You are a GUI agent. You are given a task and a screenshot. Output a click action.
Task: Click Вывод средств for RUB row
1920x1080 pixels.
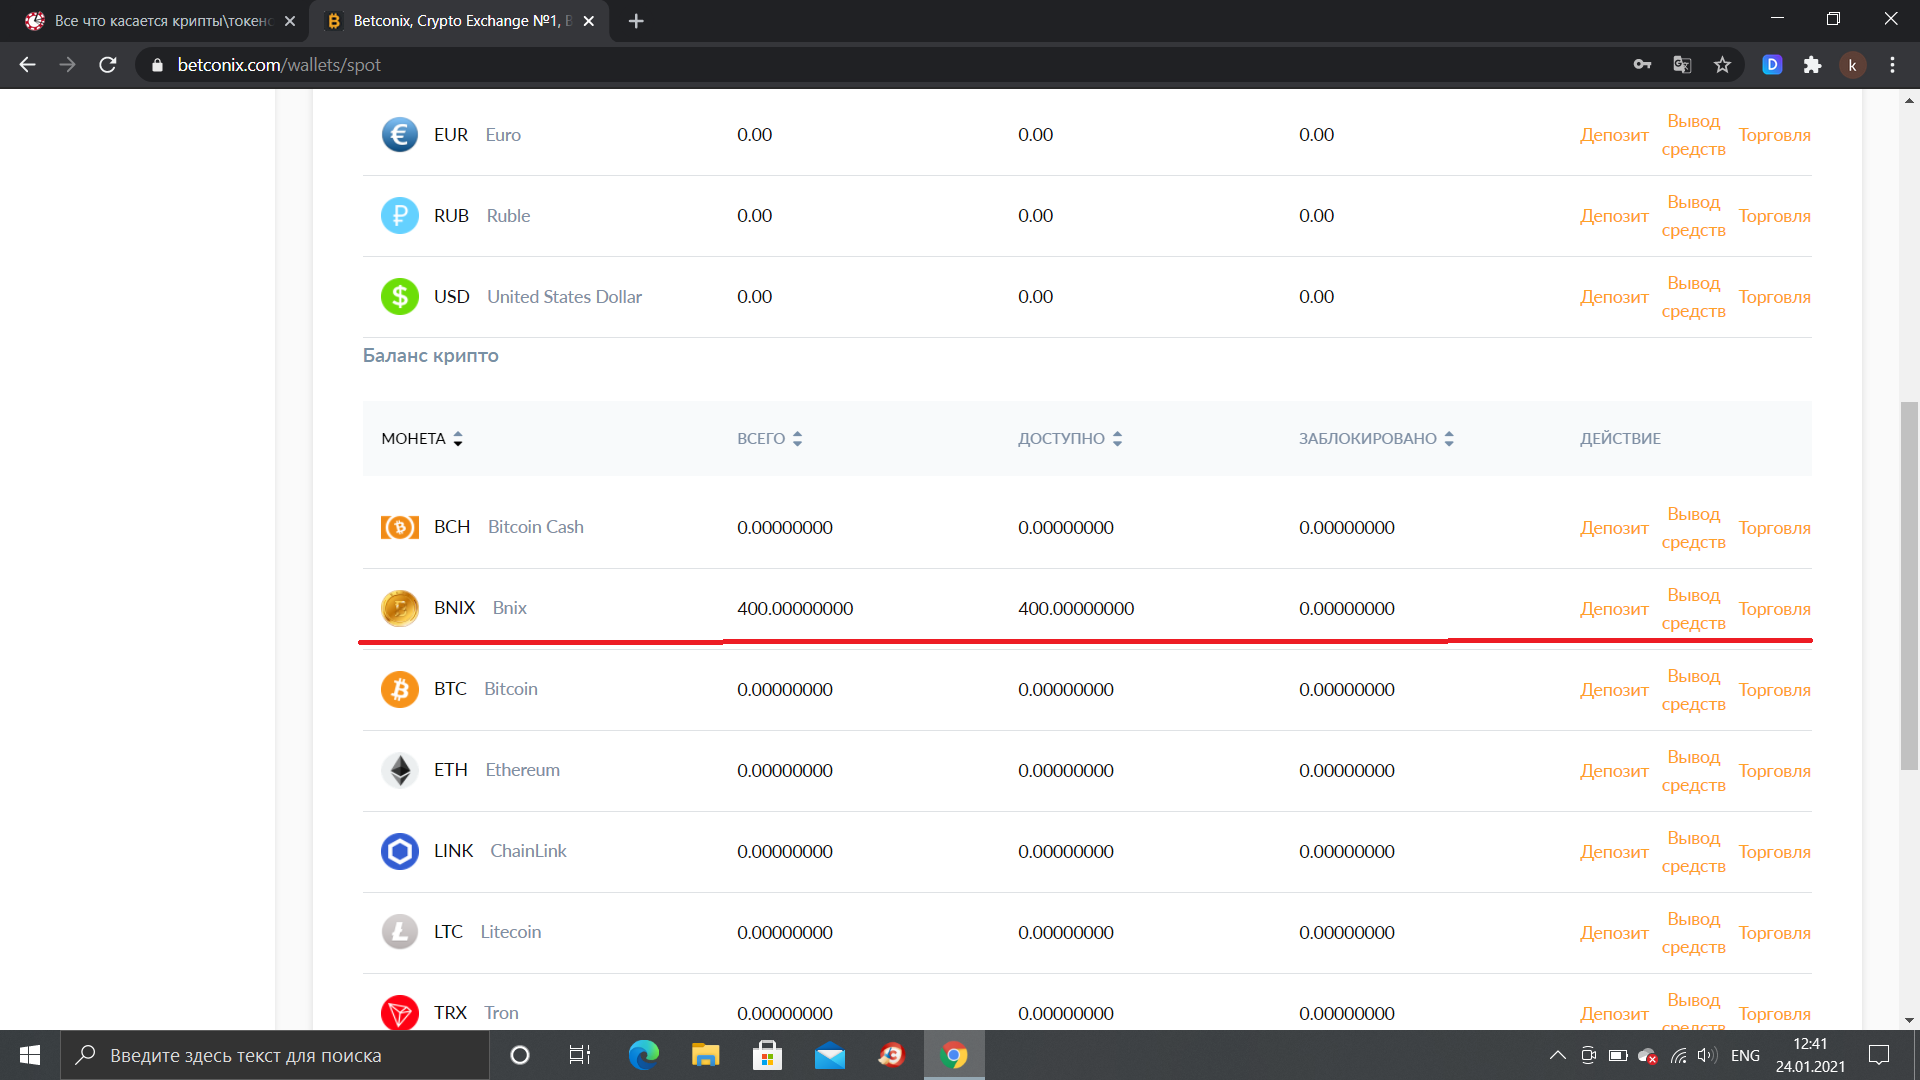point(1693,216)
